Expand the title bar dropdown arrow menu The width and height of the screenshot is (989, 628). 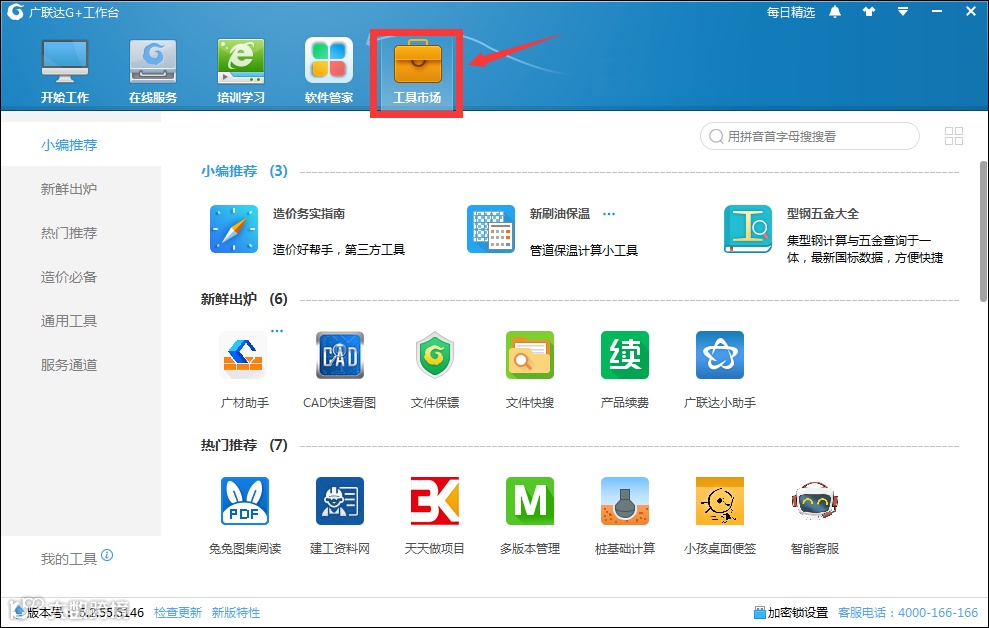coord(903,12)
